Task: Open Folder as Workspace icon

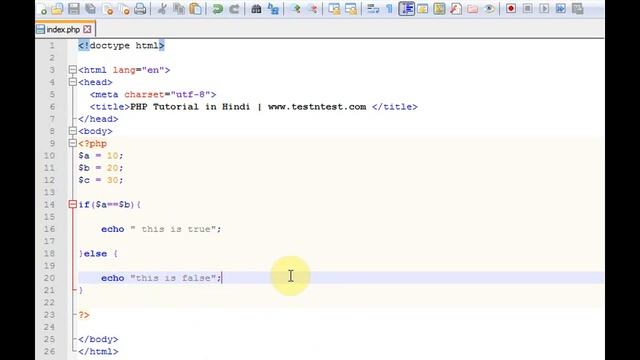Action: click(x=473, y=9)
